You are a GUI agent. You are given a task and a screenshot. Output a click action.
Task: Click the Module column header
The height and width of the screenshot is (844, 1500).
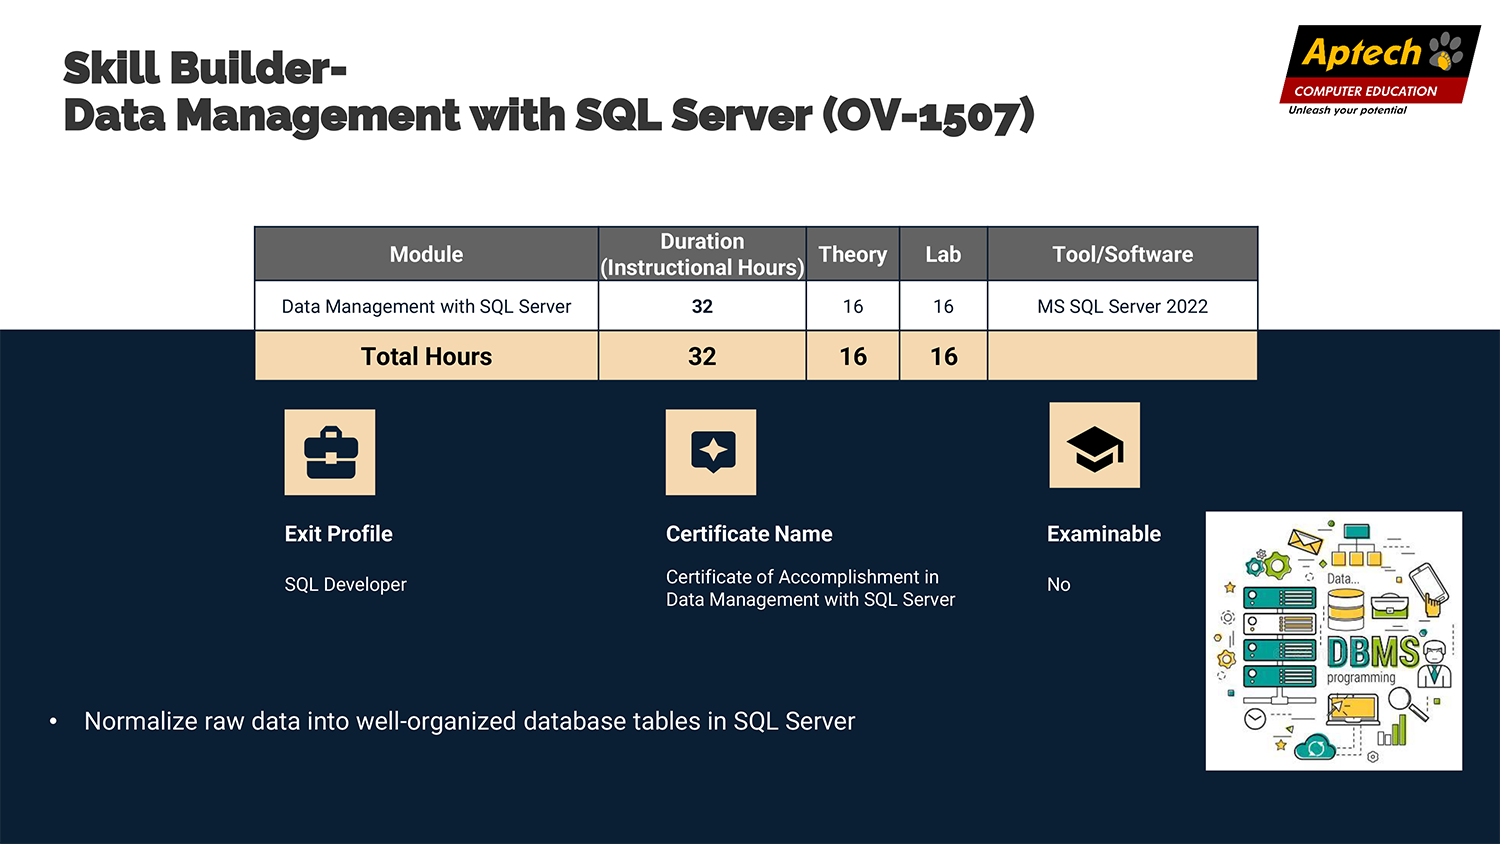[426, 254]
